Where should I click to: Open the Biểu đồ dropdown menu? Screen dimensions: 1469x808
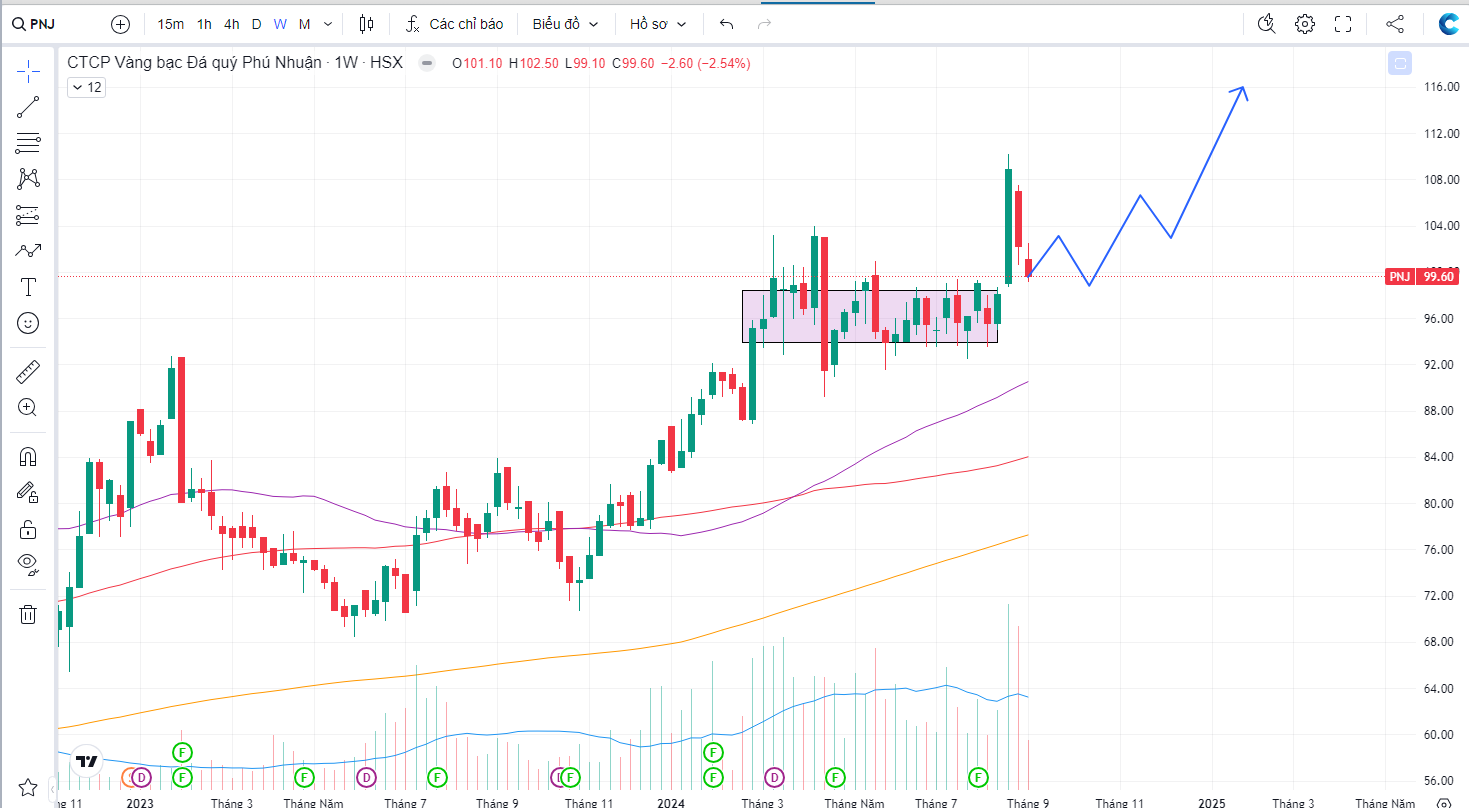click(565, 24)
